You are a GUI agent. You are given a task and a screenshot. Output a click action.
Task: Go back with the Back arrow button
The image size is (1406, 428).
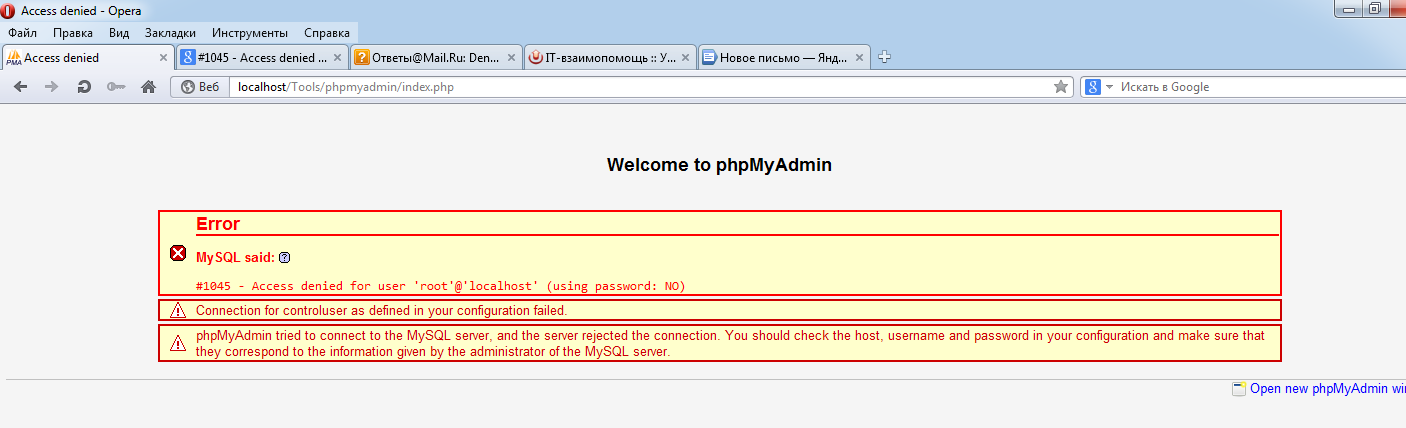point(20,87)
